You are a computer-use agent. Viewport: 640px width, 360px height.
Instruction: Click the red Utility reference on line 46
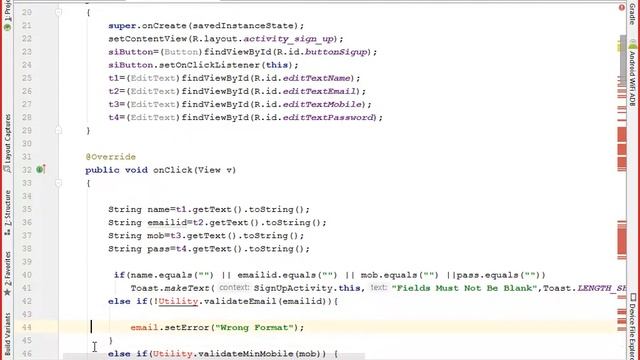(172, 353)
